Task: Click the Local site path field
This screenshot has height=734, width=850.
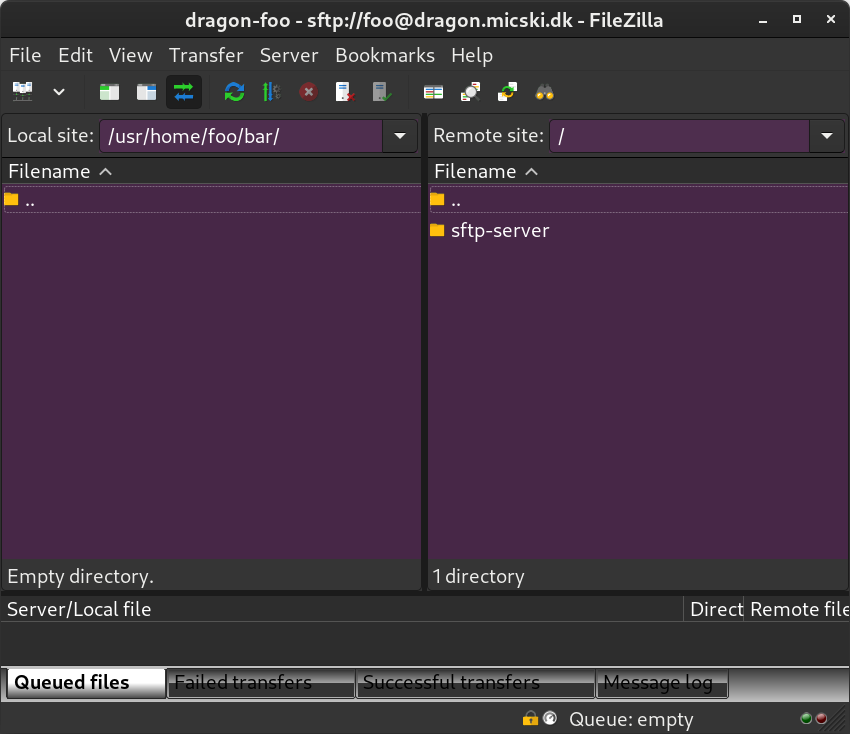Action: [241, 136]
